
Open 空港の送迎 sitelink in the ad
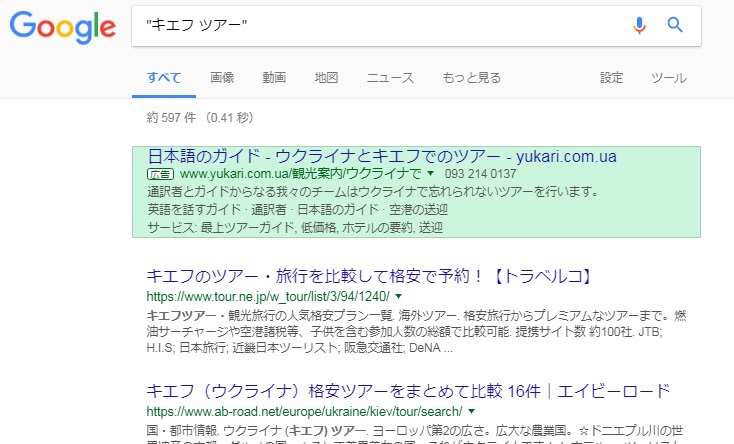(418, 209)
